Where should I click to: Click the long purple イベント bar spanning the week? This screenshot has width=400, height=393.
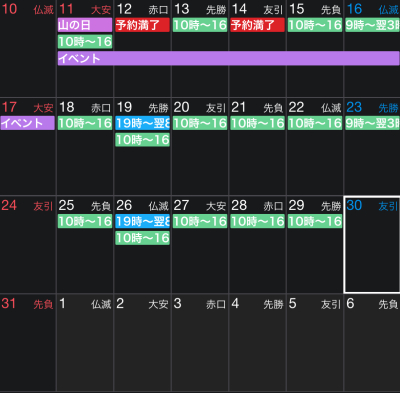228,58
